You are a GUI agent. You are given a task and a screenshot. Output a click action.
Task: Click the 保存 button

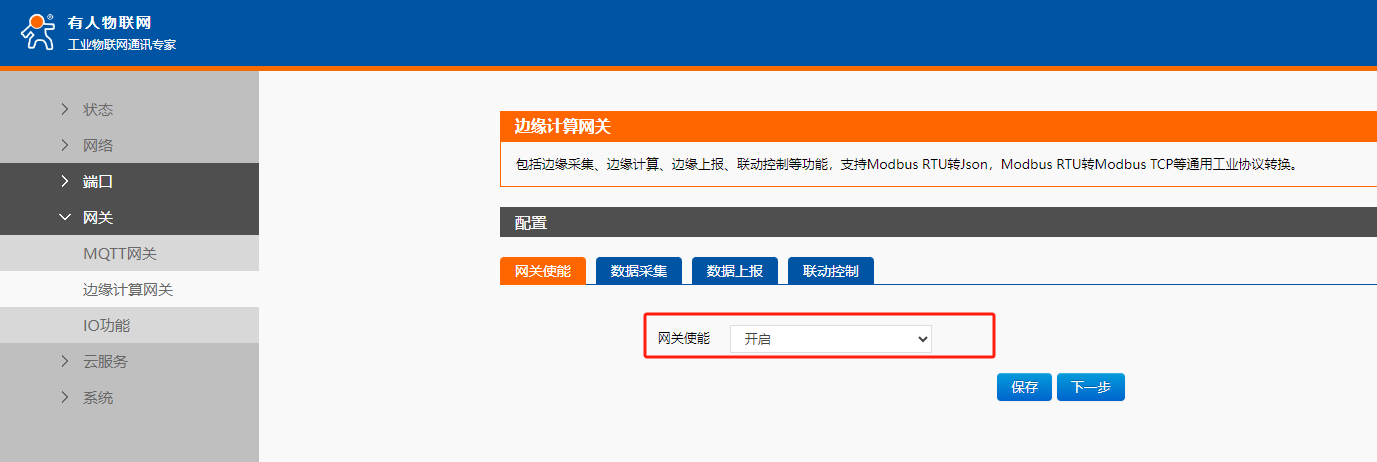(1024, 387)
